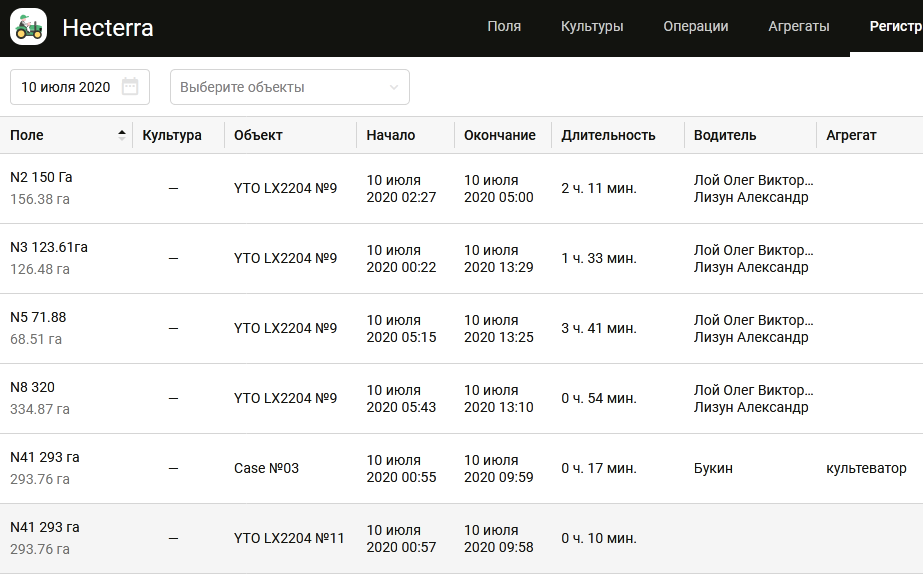Open the Агрегаты menu item
This screenshot has height=586, width=923.
pyautogui.click(x=798, y=27)
